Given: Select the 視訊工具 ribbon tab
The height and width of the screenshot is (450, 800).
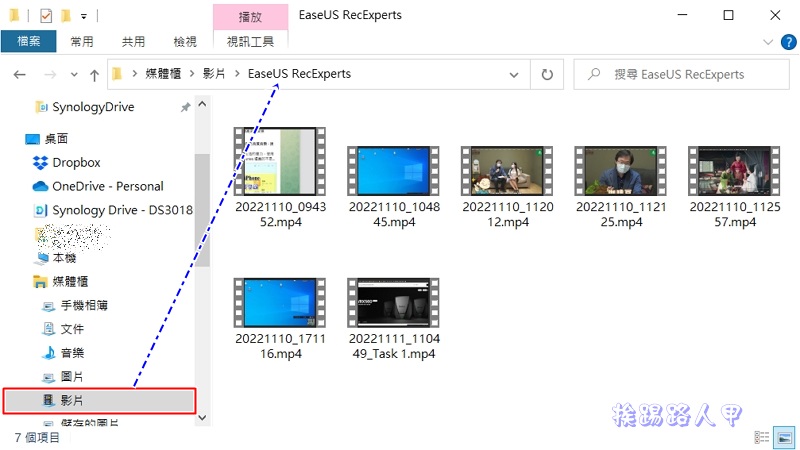Looking at the screenshot, I should 250,41.
